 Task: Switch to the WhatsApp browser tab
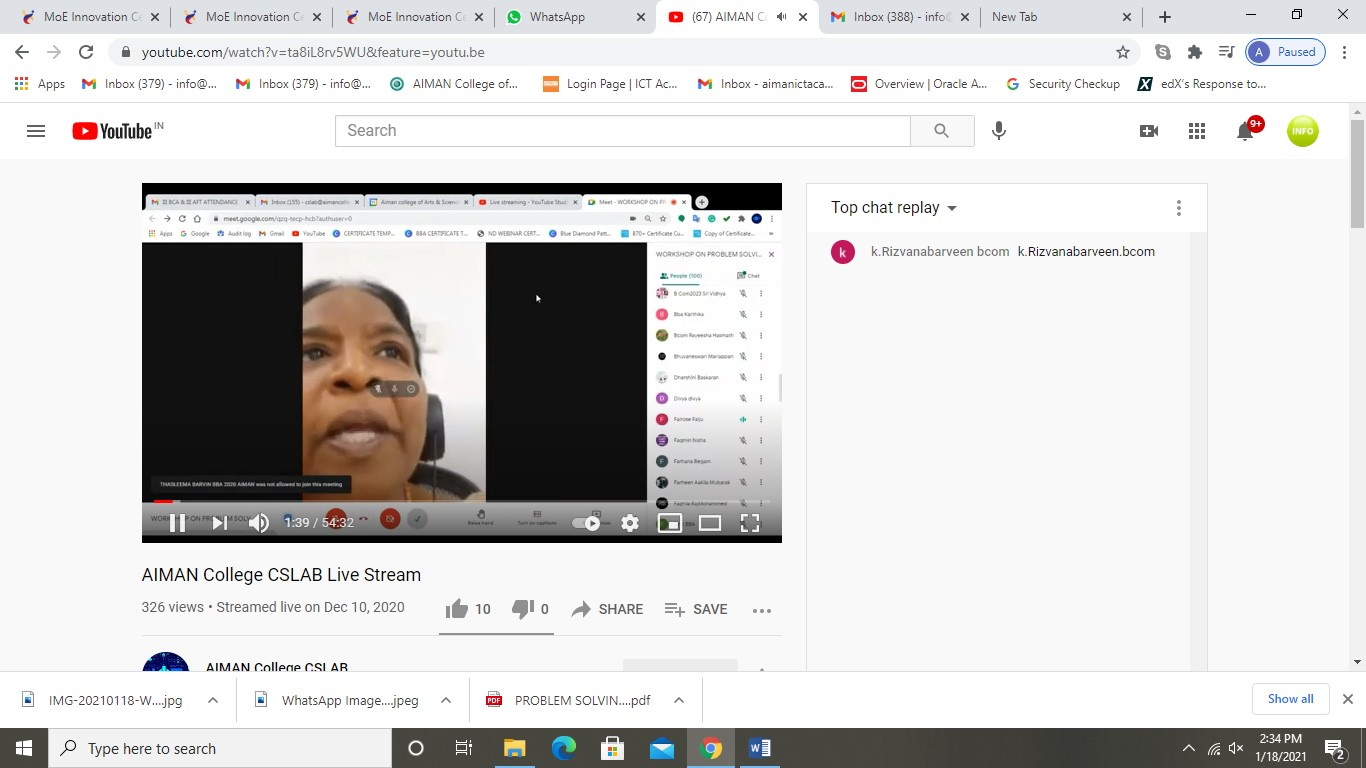click(x=577, y=17)
